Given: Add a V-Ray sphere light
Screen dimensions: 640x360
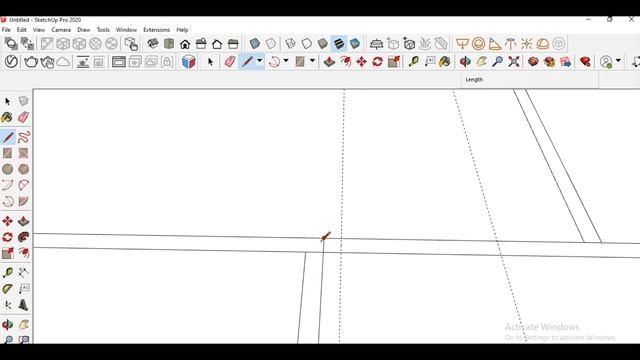Looking at the screenshot, I should [x=478, y=44].
